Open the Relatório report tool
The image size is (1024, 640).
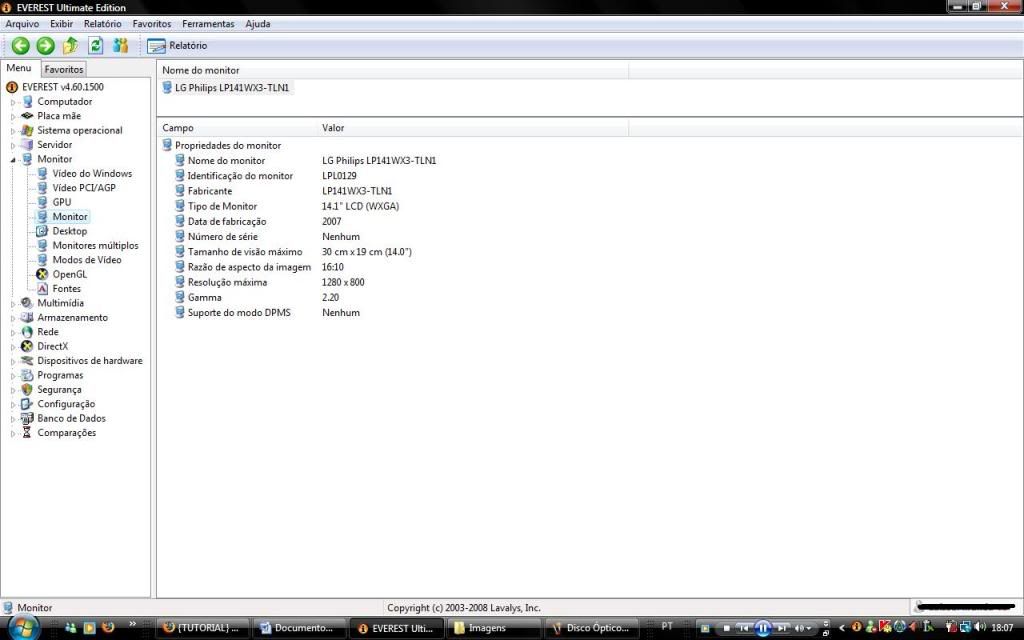pyautogui.click(x=177, y=45)
